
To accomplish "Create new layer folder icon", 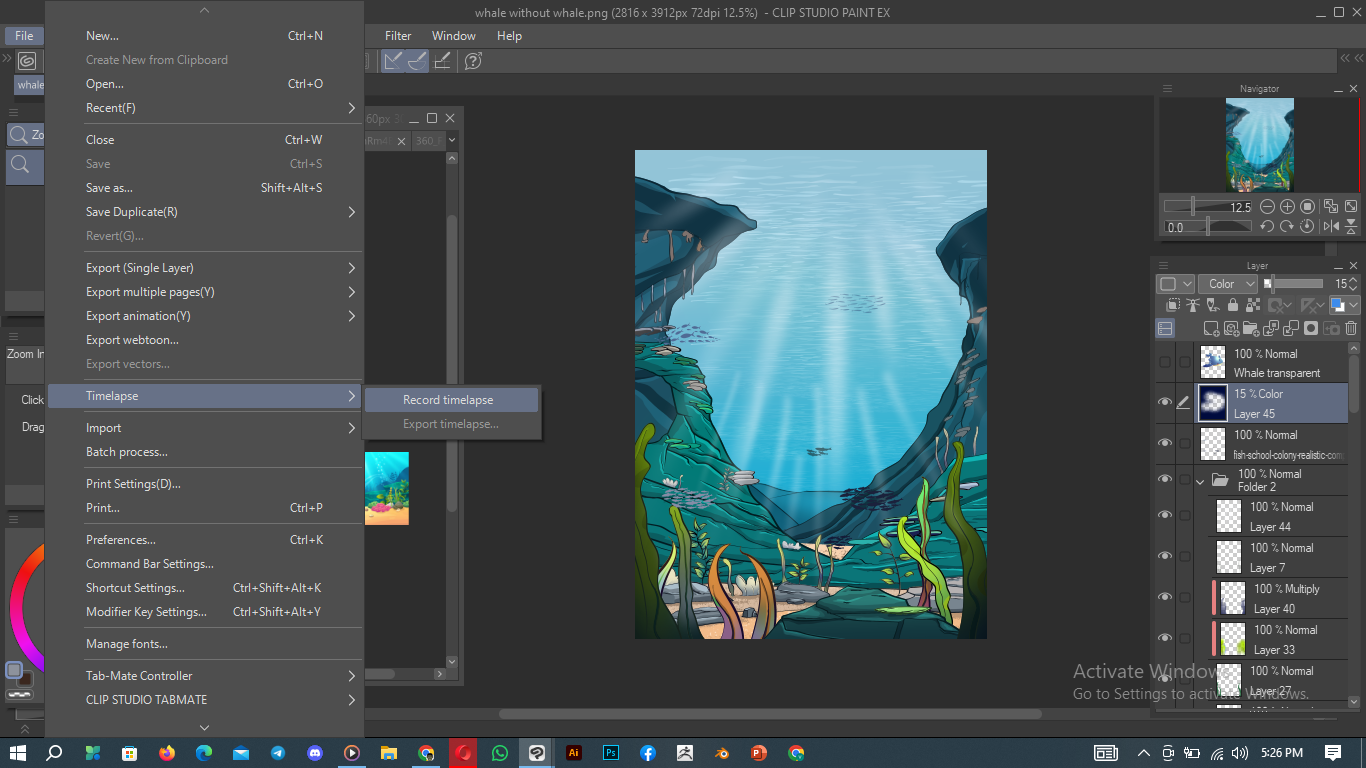I will (x=1251, y=328).
